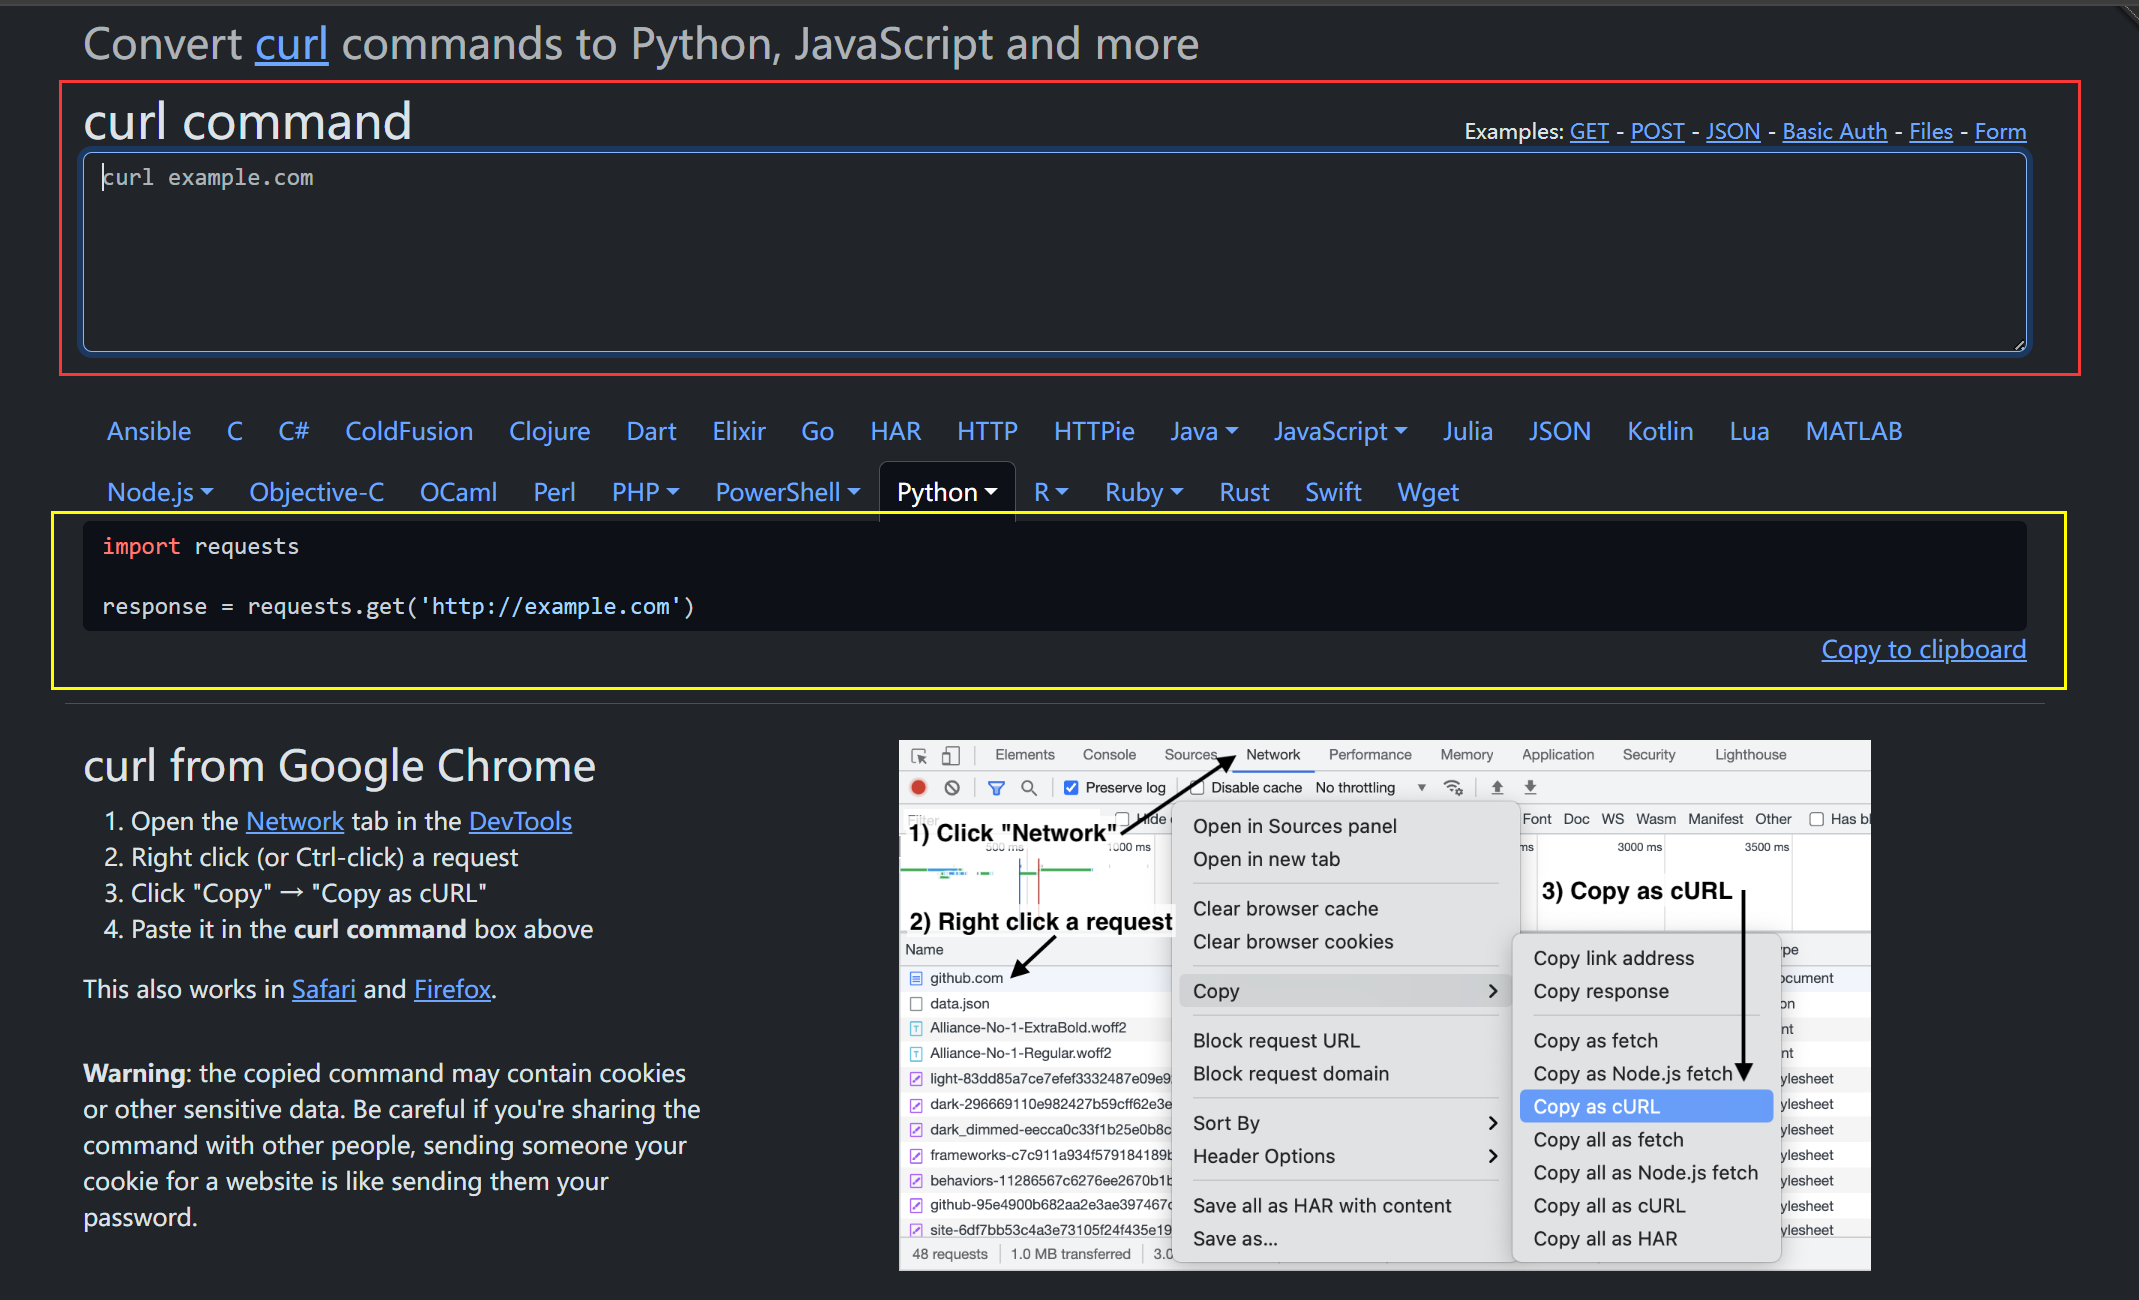This screenshot has height=1300, width=2139.
Task: Open the Basic Auth example link
Action: click(x=1834, y=131)
